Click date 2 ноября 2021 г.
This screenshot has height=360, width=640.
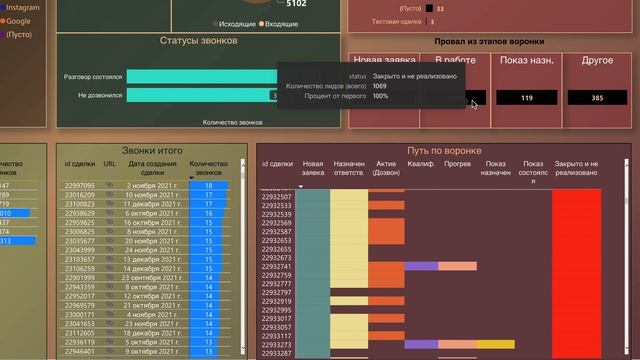[152, 185]
